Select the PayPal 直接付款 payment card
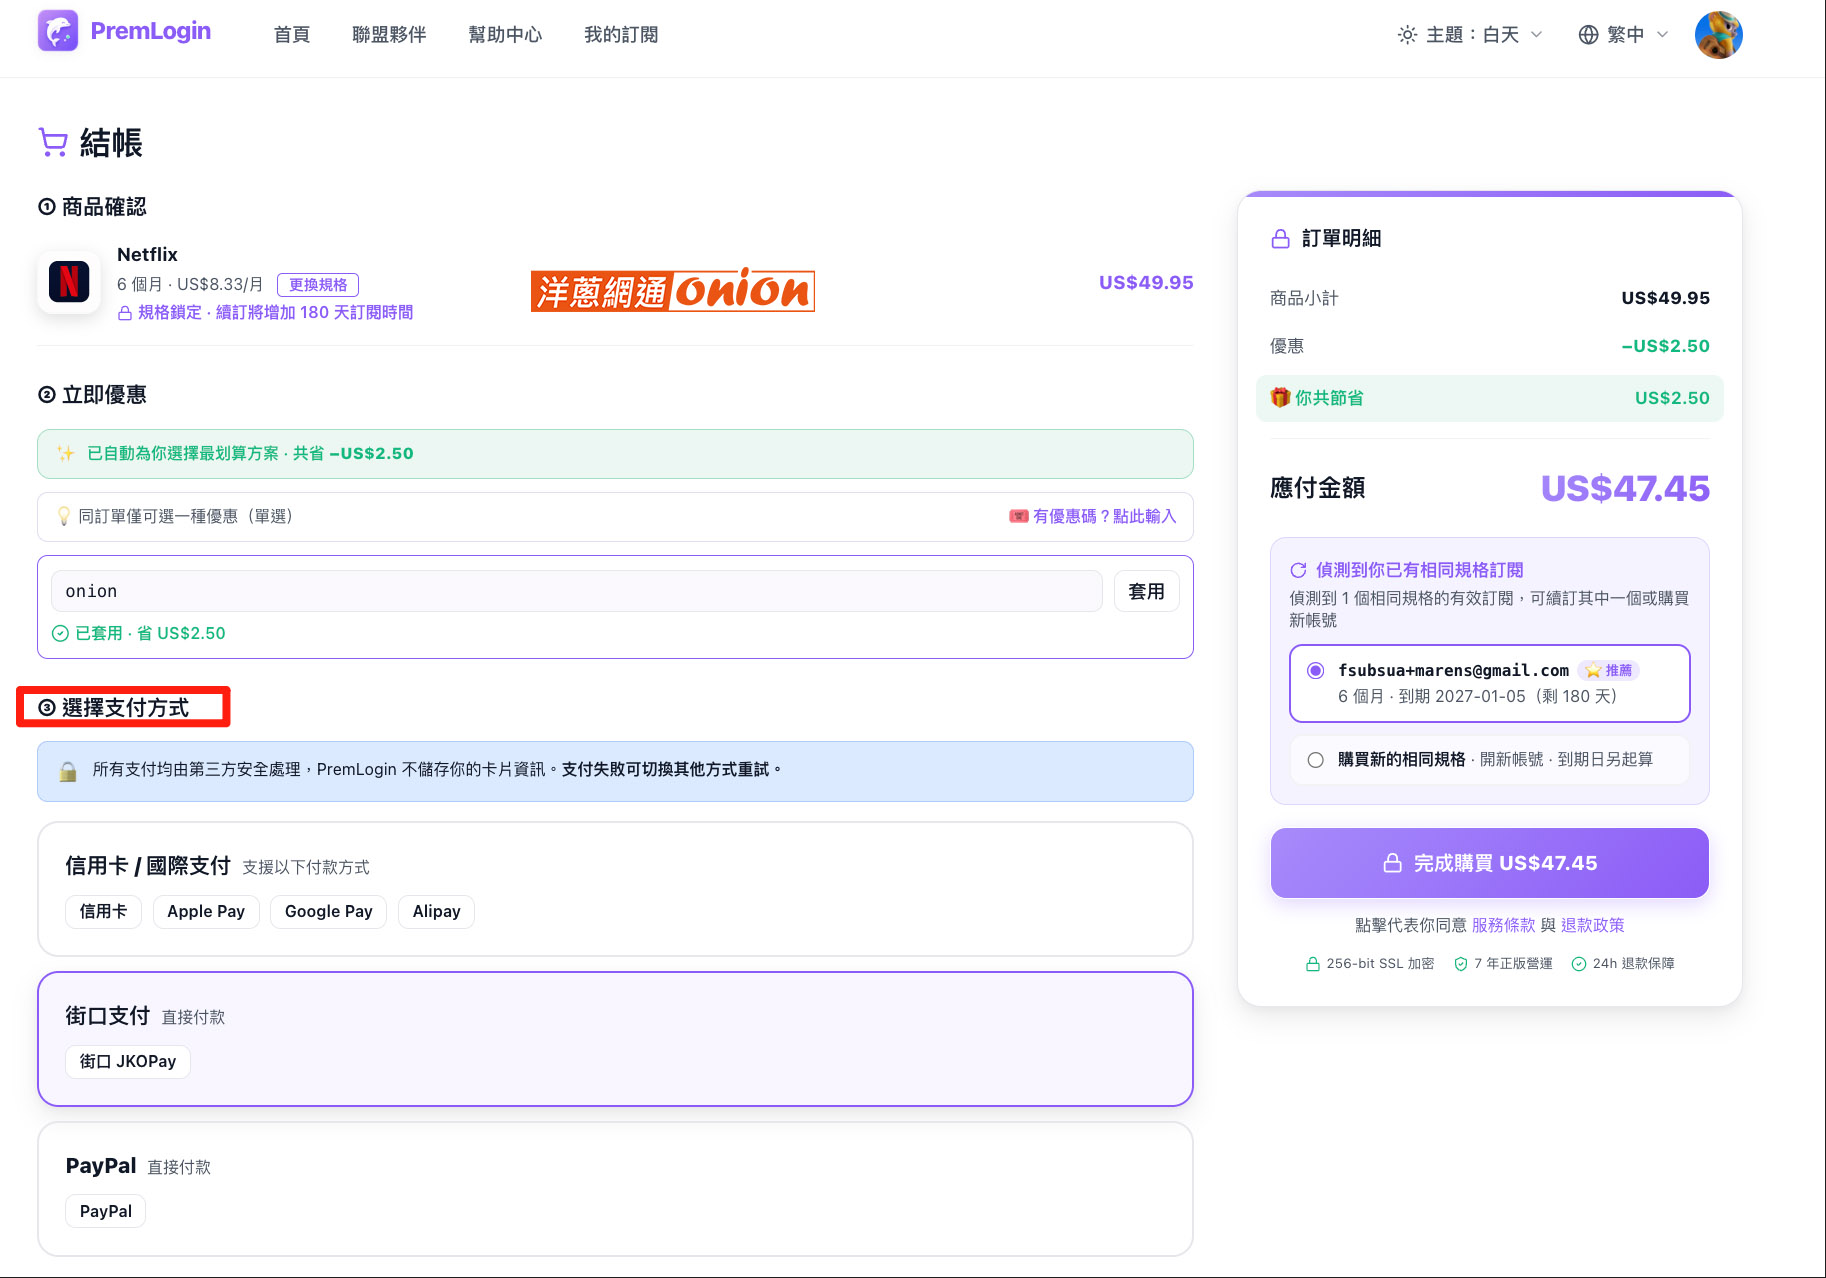The height and width of the screenshot is (1278, 1826). [x=615, y=1189]
